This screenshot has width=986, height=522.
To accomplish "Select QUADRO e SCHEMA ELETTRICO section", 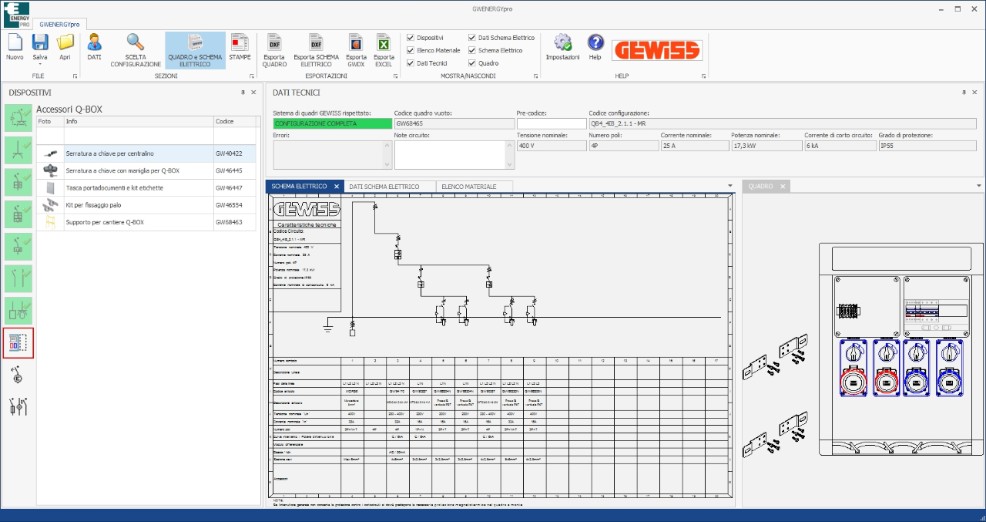I will [195, 50].
